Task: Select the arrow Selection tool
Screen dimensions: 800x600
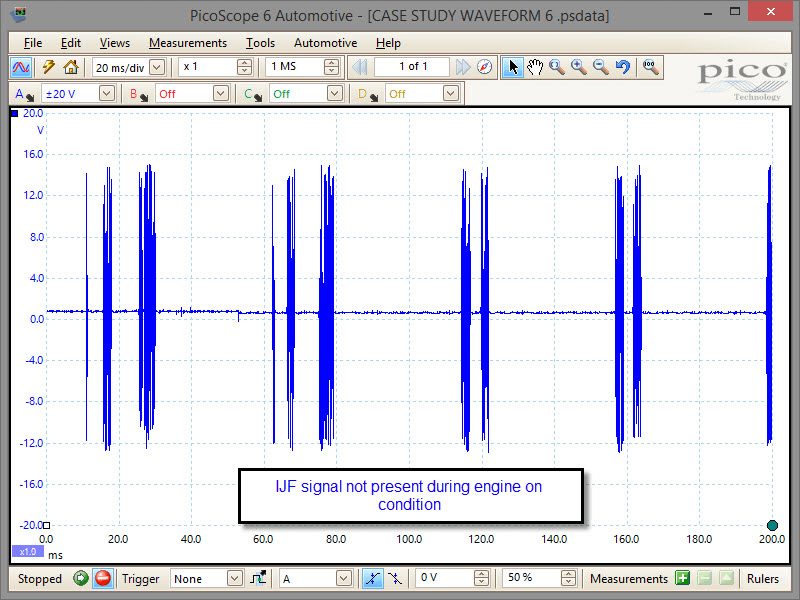Action: 513,67
